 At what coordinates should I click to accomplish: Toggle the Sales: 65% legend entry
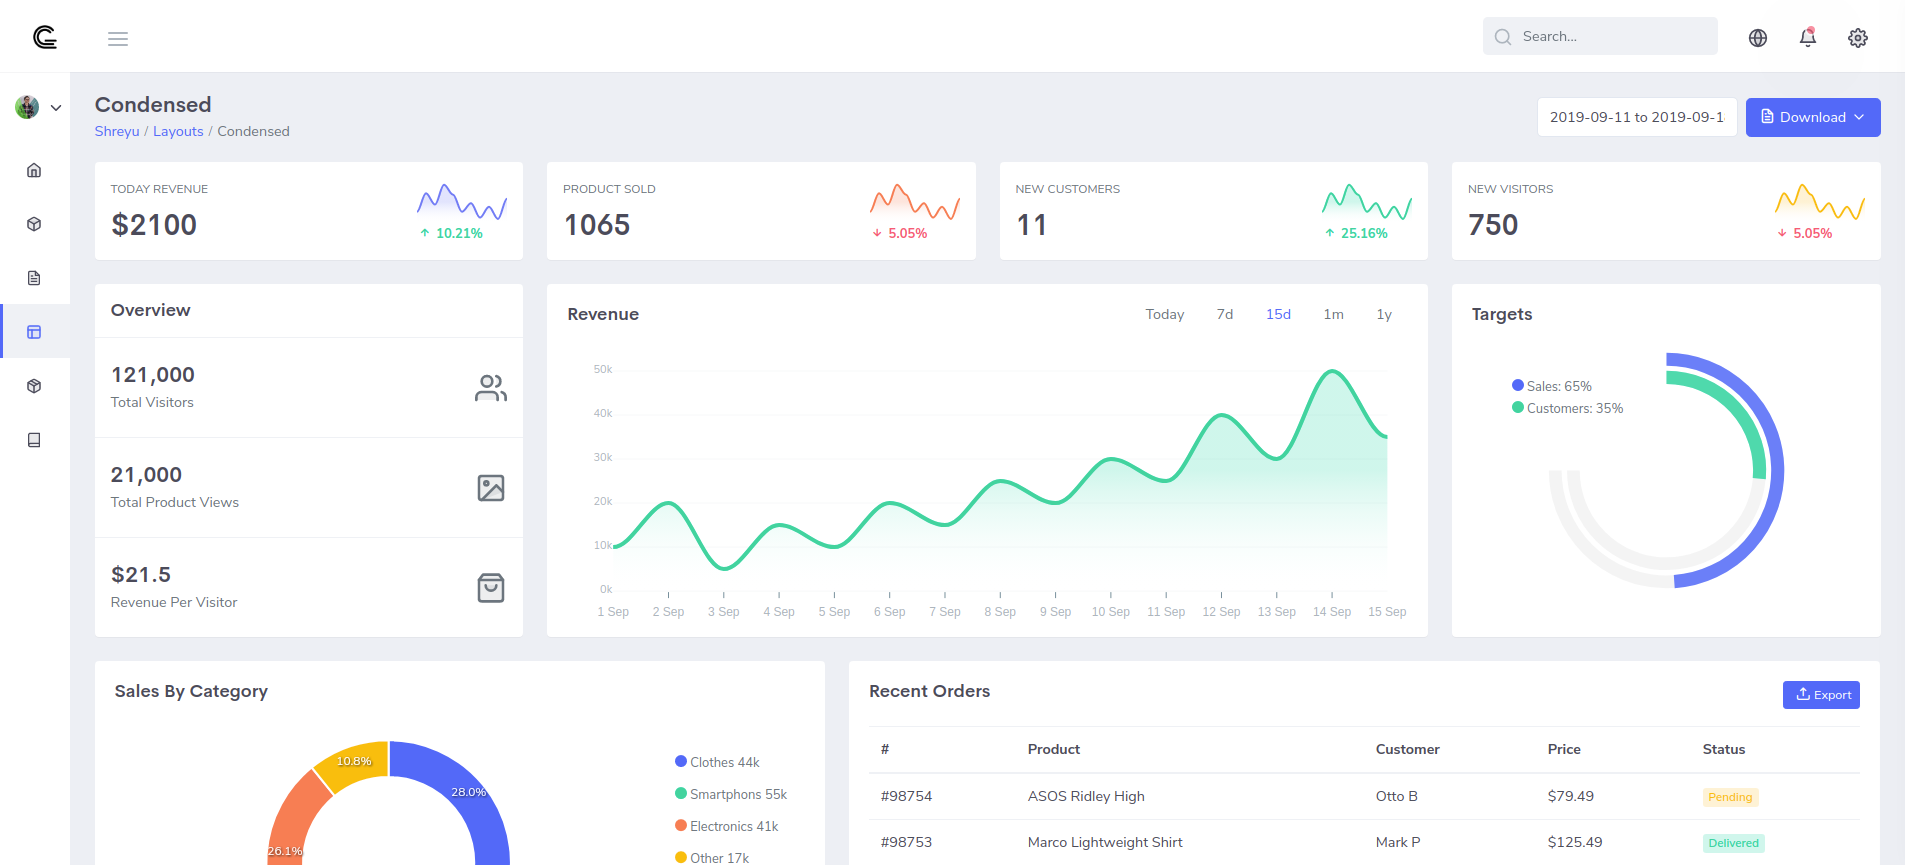coord(1552,386)
